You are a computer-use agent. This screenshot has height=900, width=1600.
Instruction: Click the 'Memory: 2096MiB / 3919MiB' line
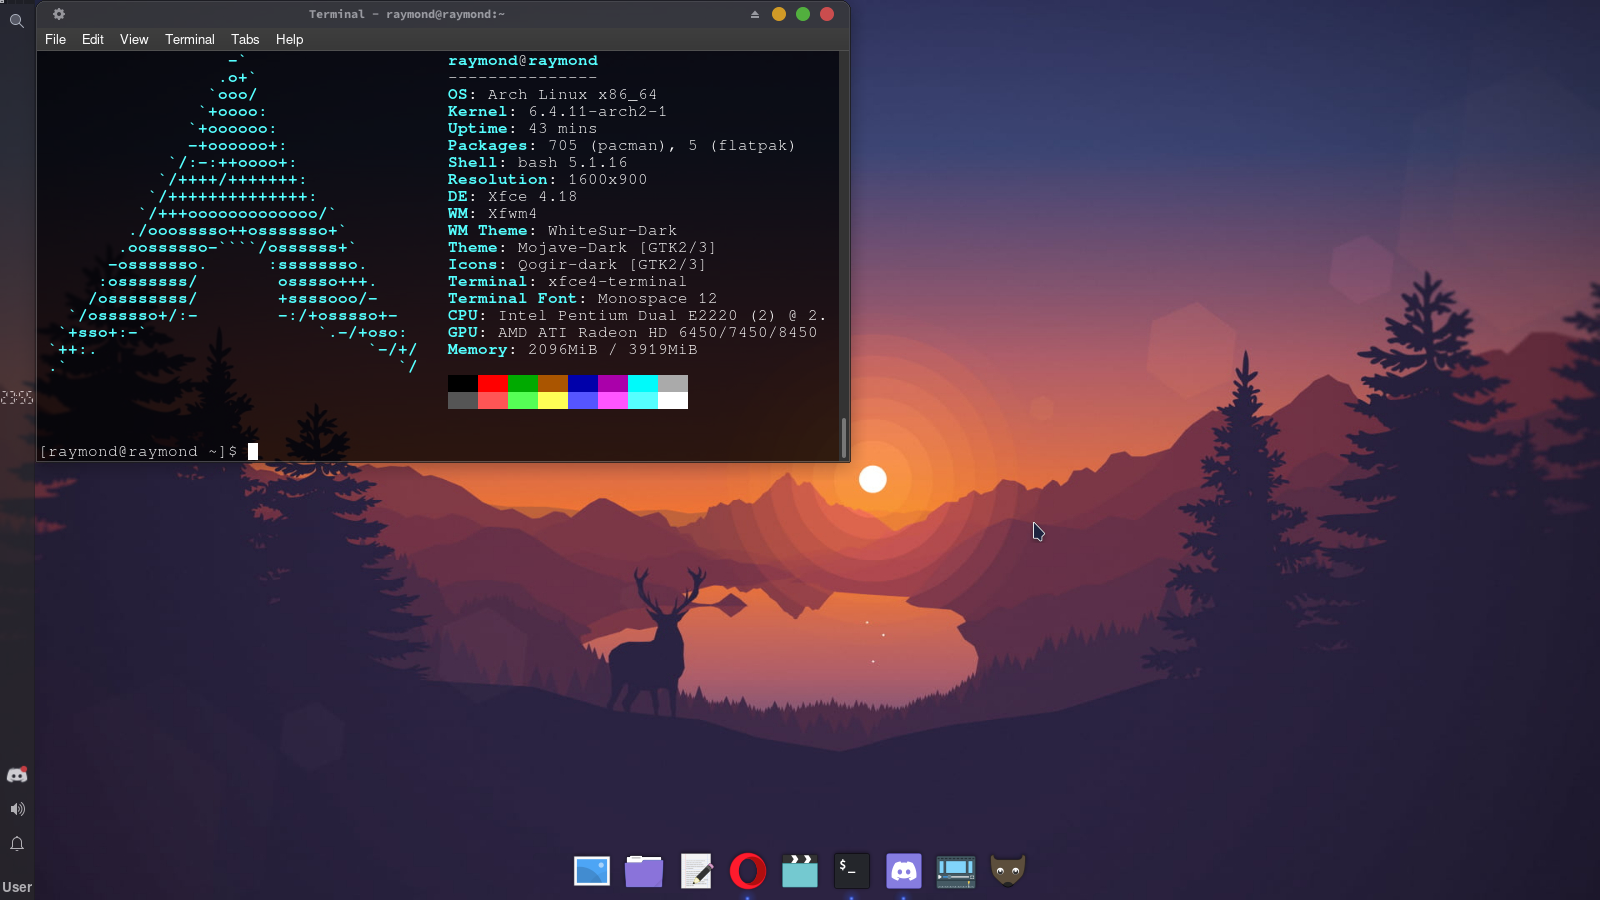[x=572, y=350]
